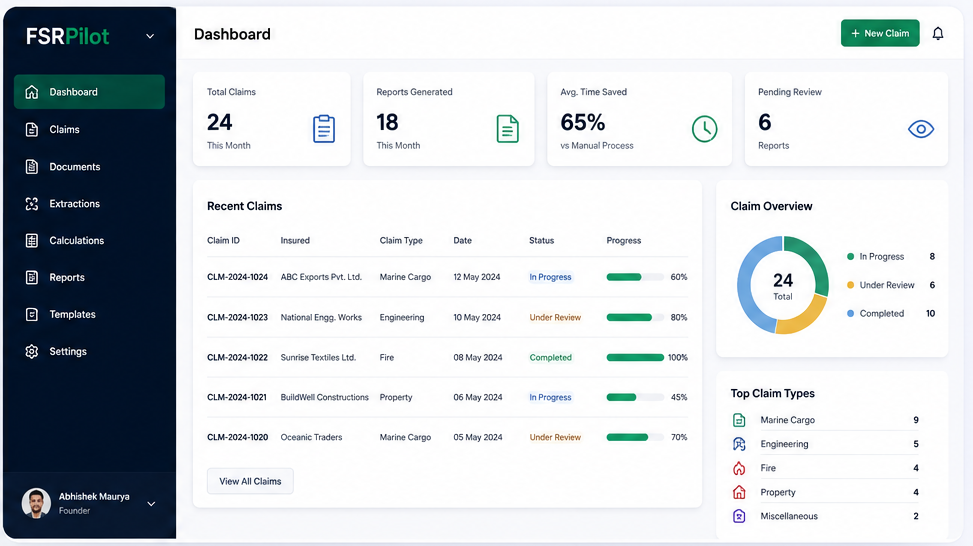Image resolution: width=973 pixels, height=546 pixels.
Task: Click the yellow Under Review legend dot
Action: click(x=850, y=285)
